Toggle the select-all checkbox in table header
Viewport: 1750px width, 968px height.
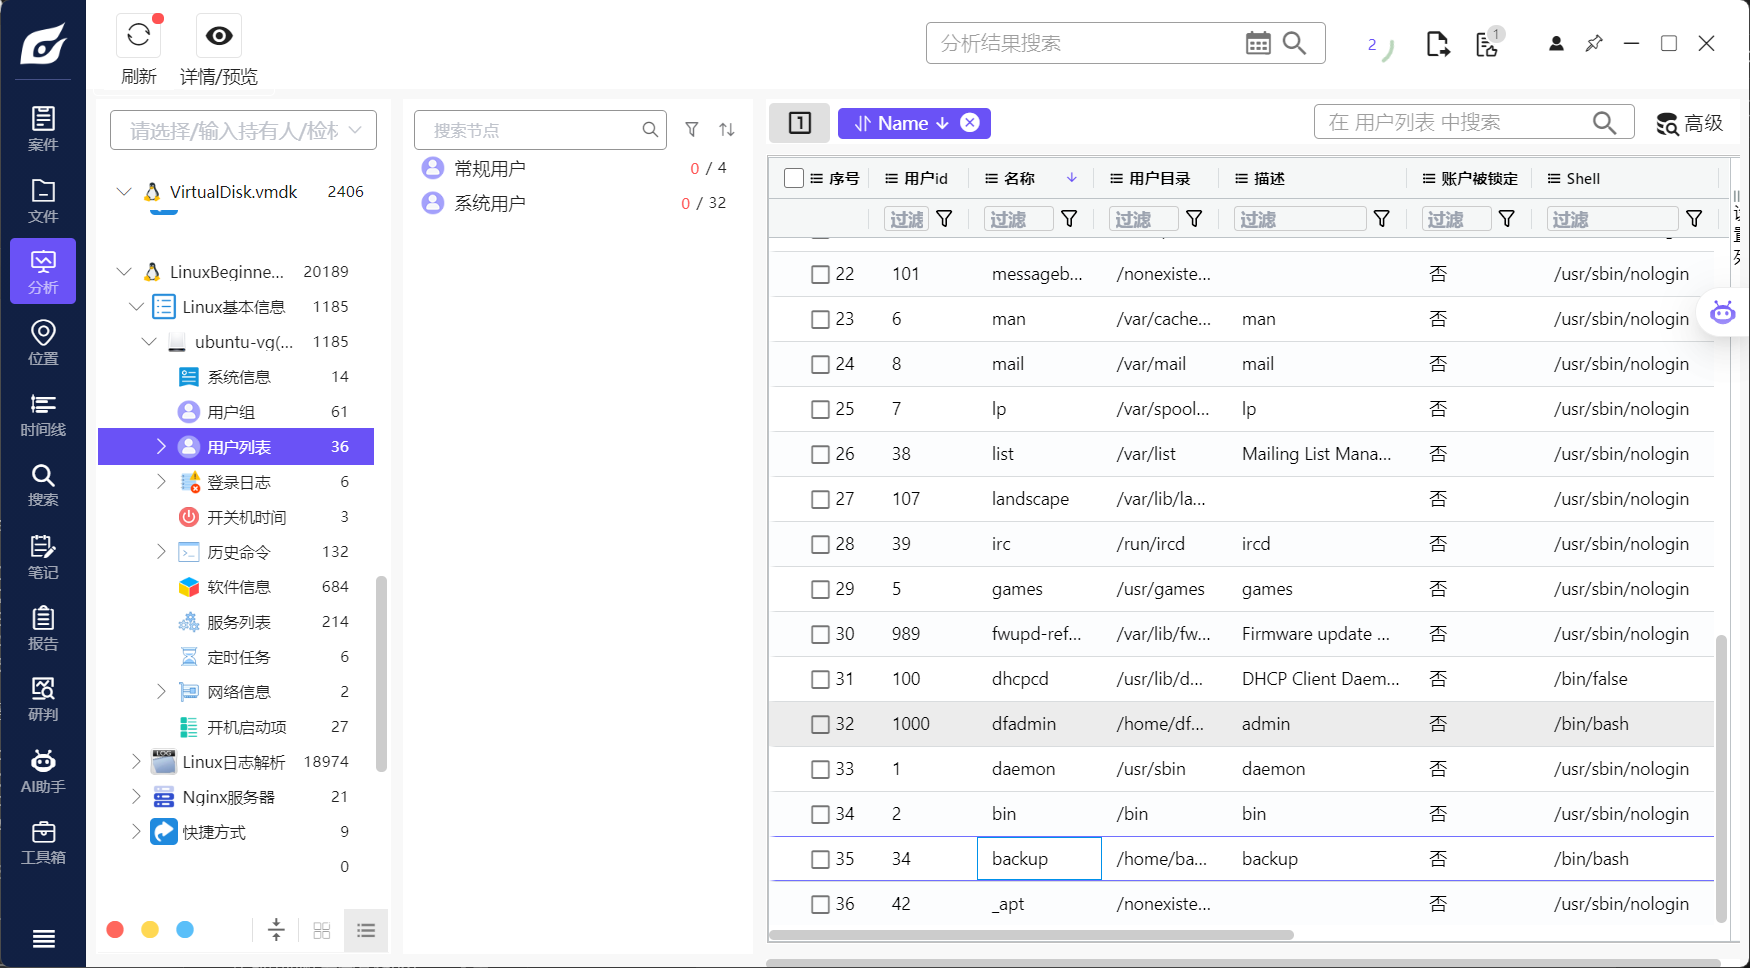[x=794, y=178]
